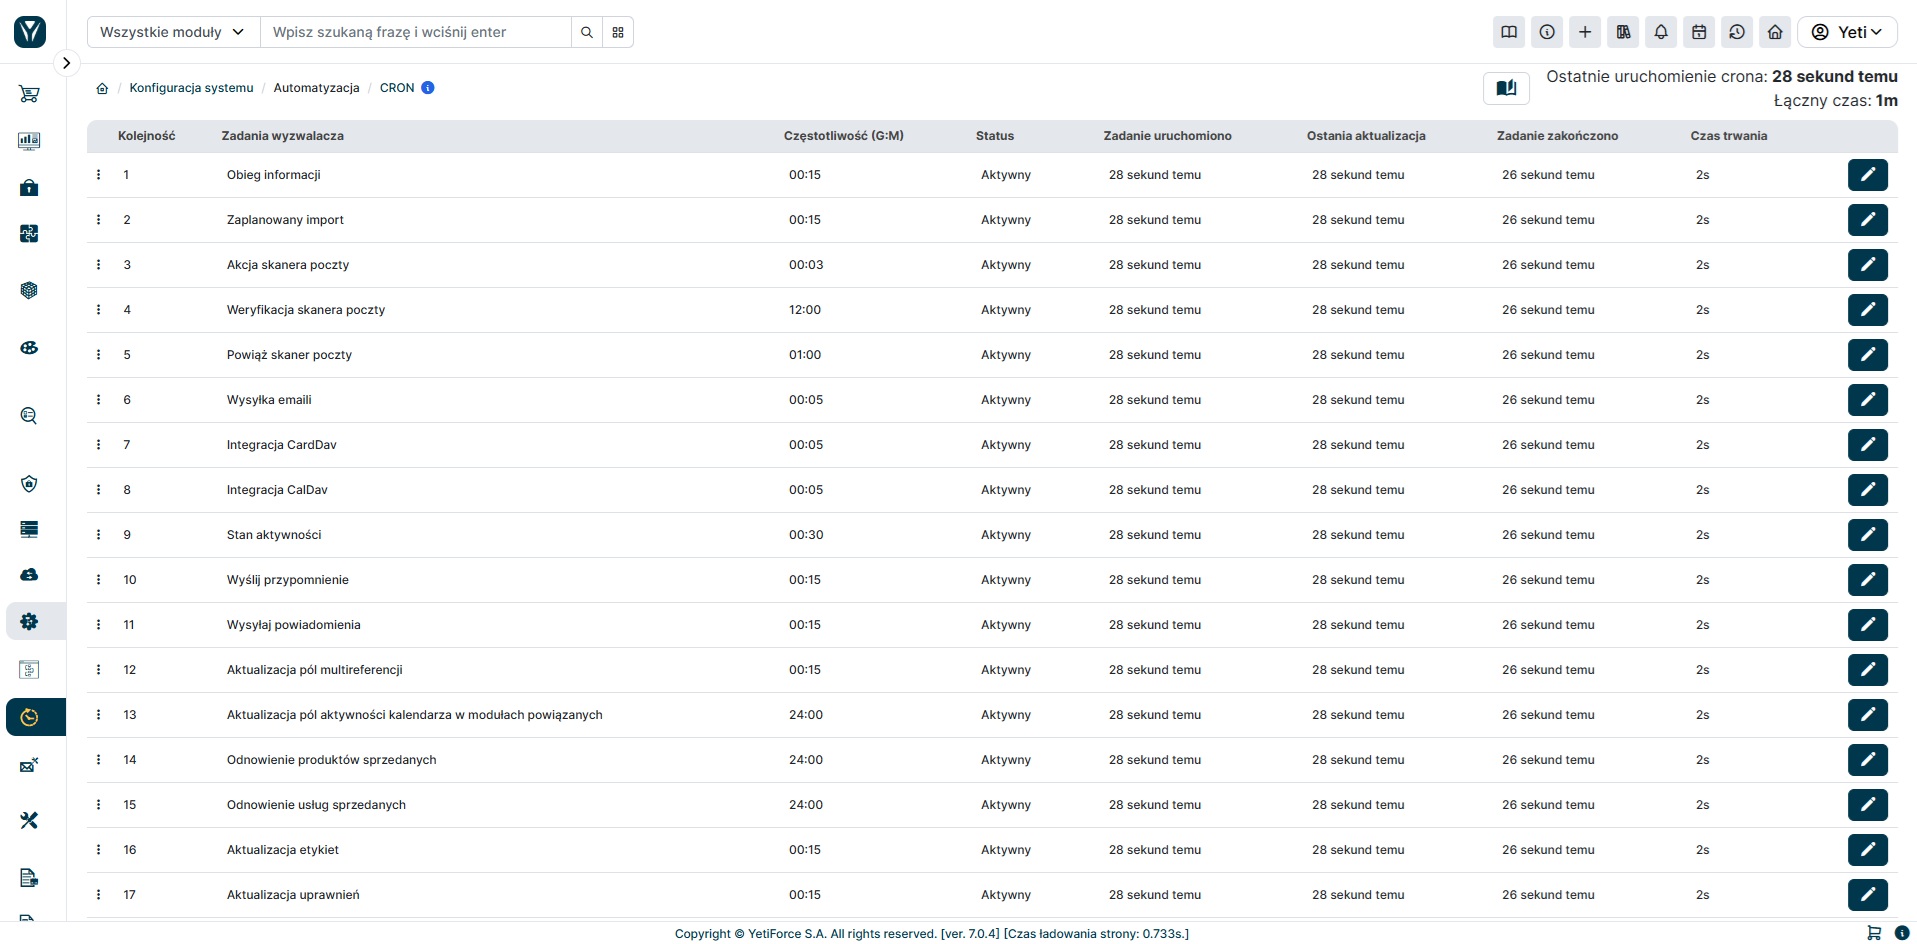Image resolution: width=1917 pixels, height=944 pixels.
Task: Expand the left sidebar menu
Action: coord(66,63)
